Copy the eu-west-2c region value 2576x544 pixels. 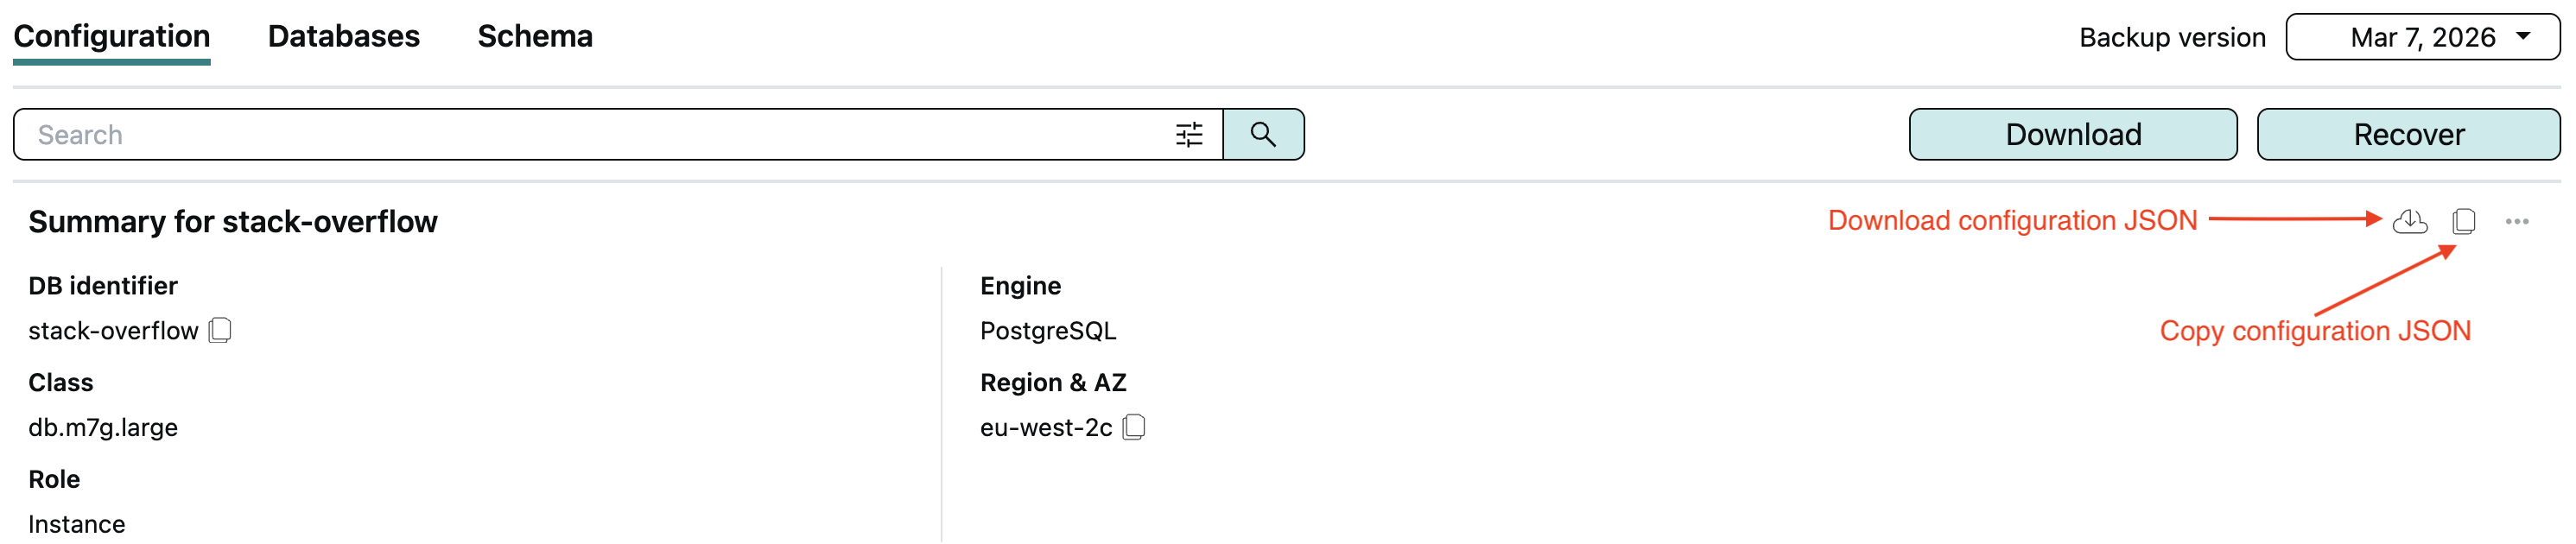point(1134,427)
